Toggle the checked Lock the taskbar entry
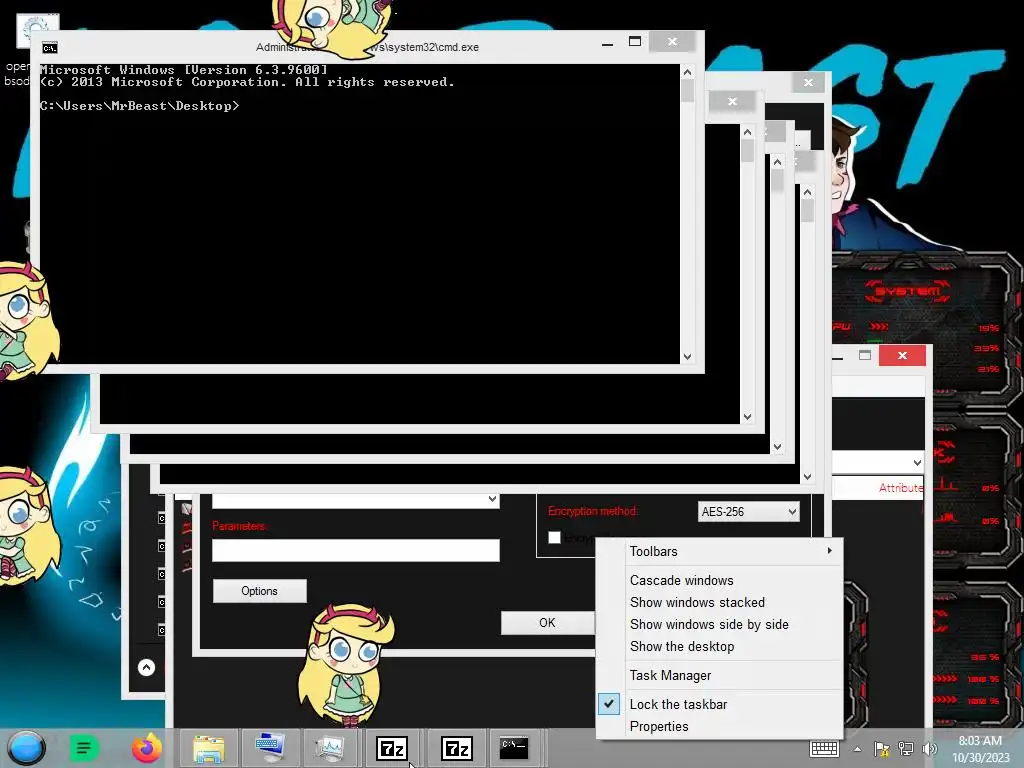The image size is (1024, 768). pos(720,704)
